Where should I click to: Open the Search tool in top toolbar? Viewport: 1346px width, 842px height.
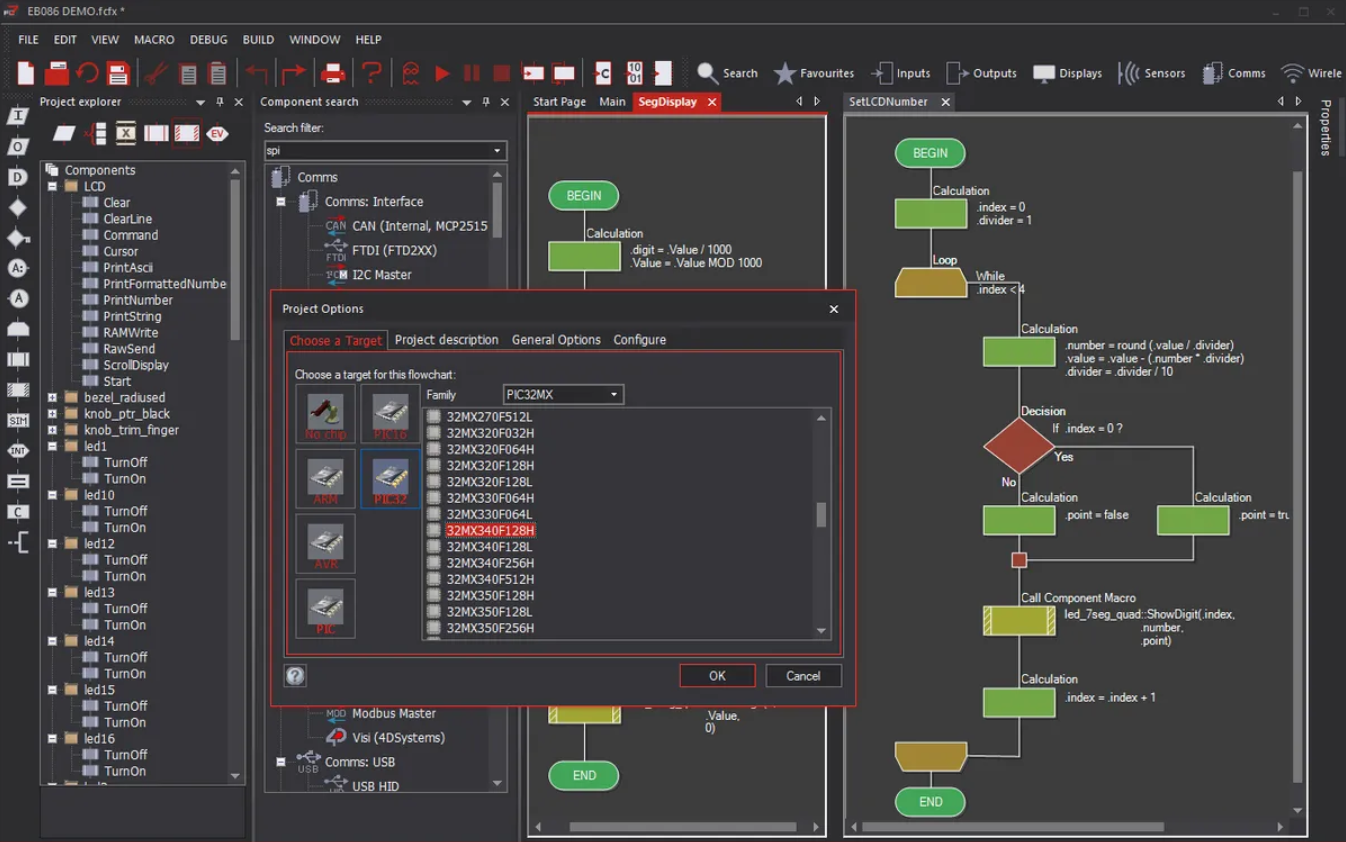tap(727, 73)
